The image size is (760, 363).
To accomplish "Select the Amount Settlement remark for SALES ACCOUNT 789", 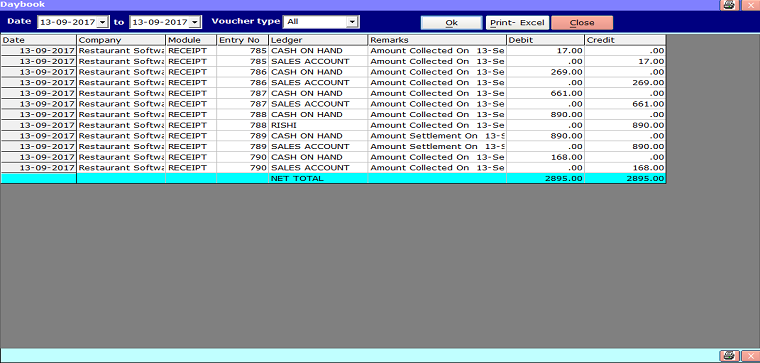I will coord(437,146).
